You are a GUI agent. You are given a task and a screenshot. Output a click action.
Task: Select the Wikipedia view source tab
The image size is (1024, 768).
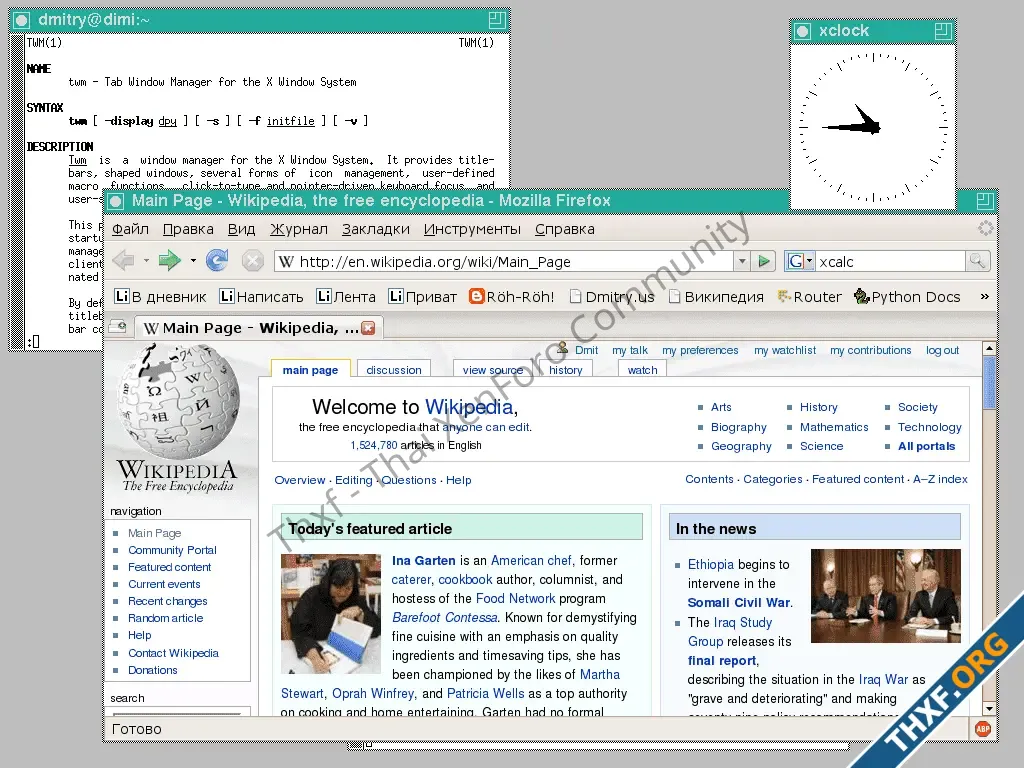tap(493, 370)
